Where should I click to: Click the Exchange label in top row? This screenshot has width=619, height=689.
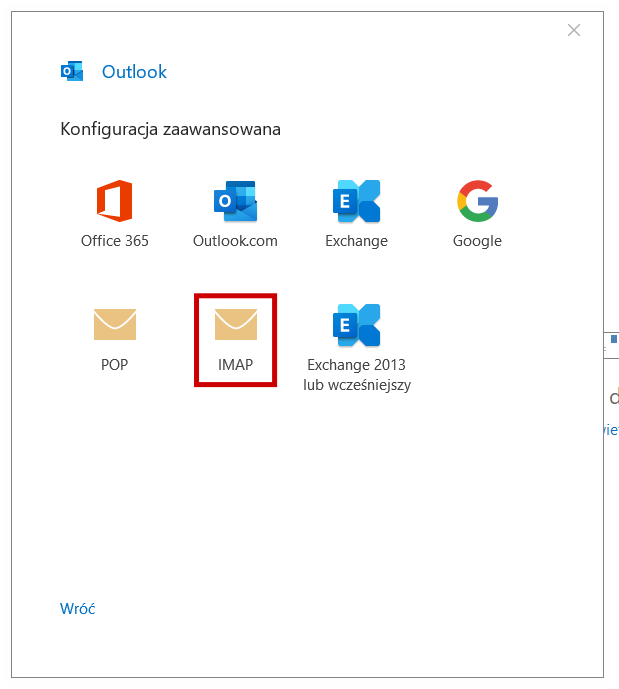[356, 241]
